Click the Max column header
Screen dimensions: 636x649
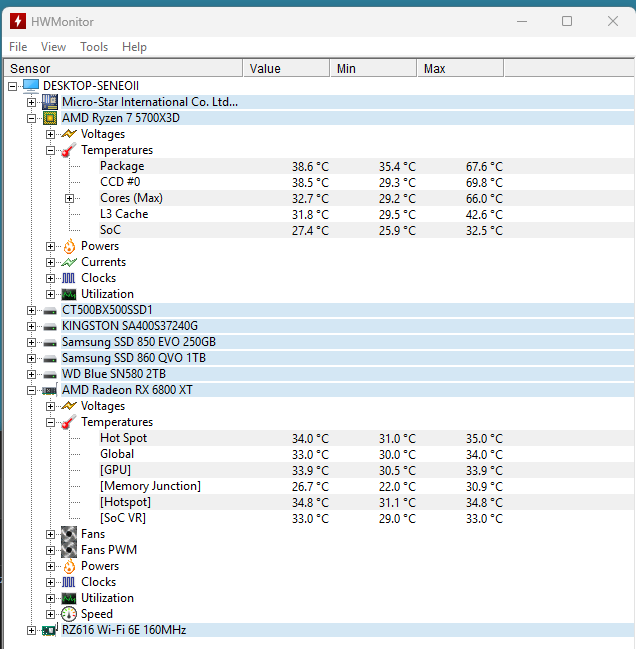click(461, 68)
